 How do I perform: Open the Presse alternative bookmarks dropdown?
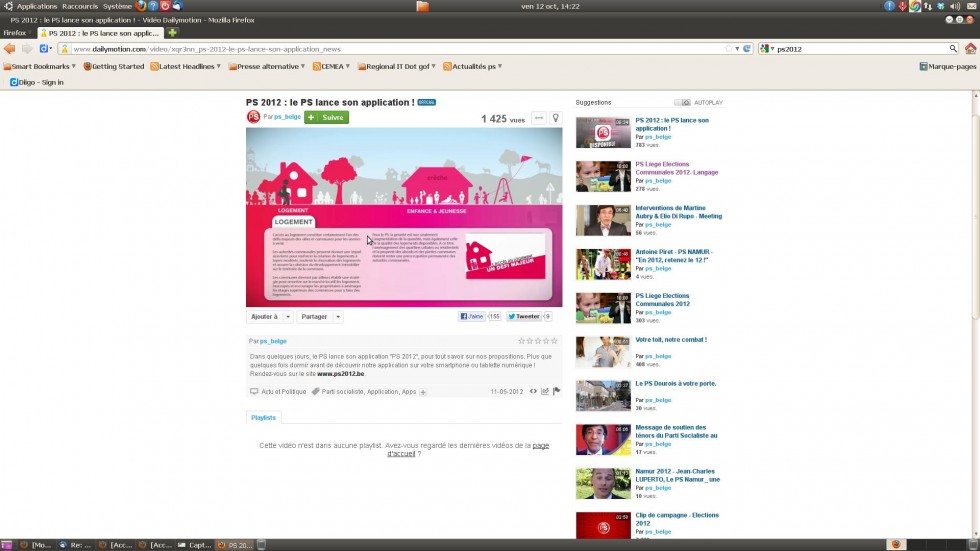pos(267,66)
